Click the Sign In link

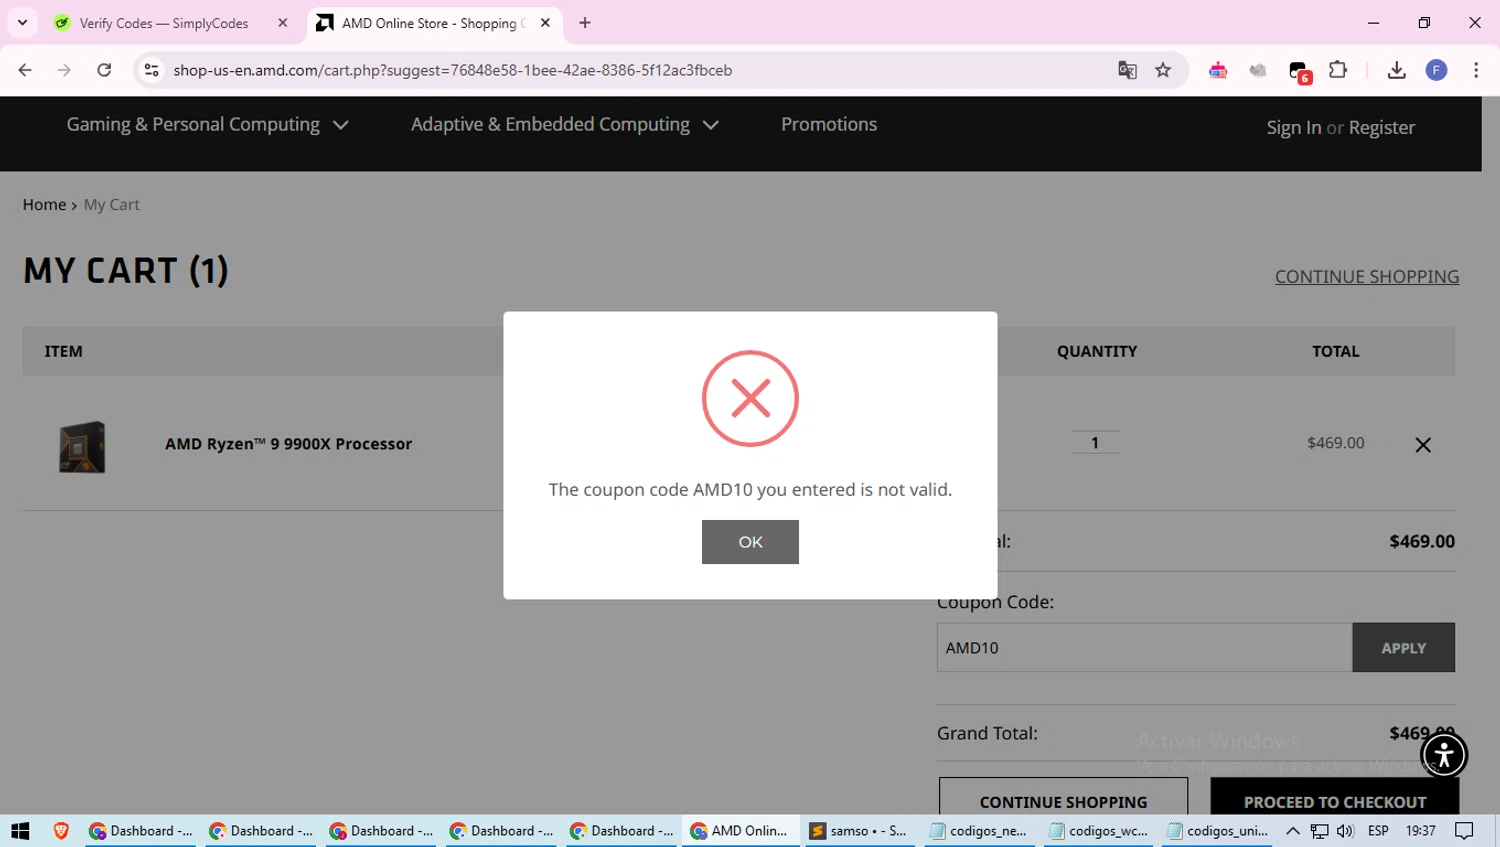1293,127
